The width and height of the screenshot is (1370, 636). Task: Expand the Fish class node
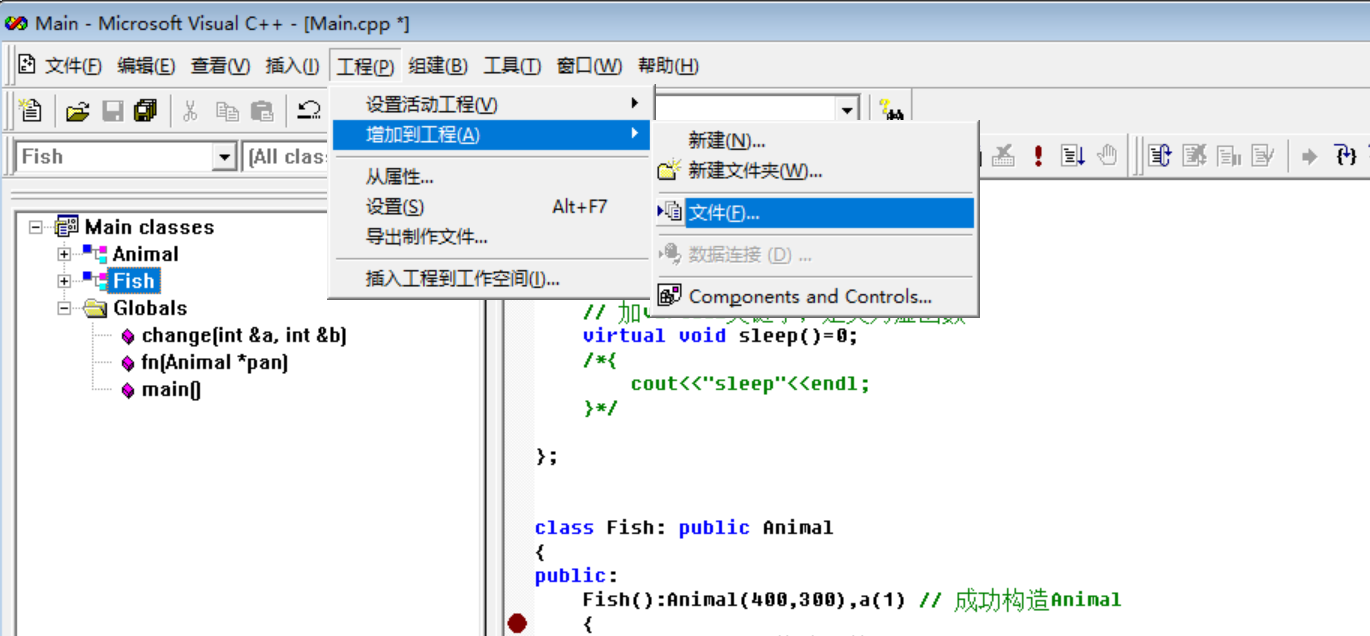point(64,281)
